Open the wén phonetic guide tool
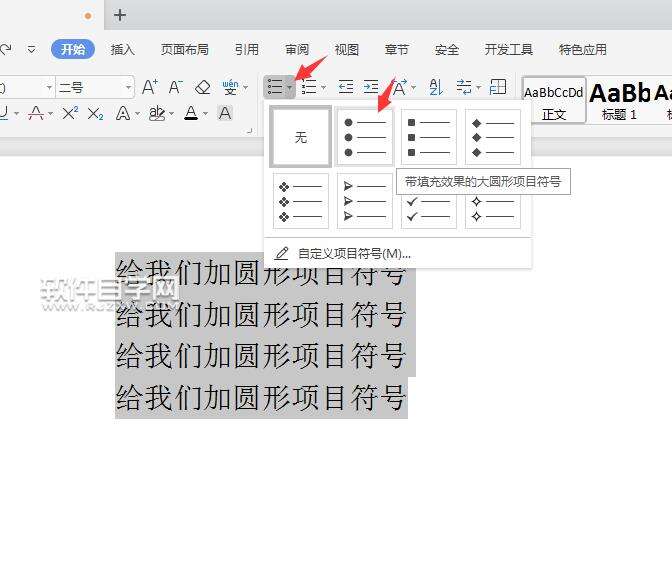The height and width of the screenshot is (562, 672). 230,87
